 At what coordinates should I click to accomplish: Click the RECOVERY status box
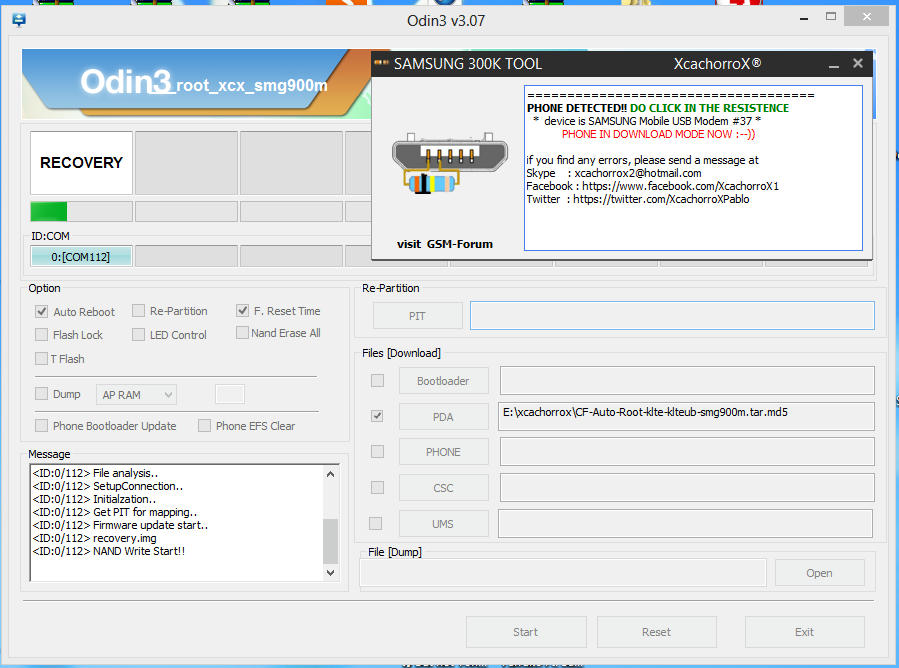coord(81,163)
